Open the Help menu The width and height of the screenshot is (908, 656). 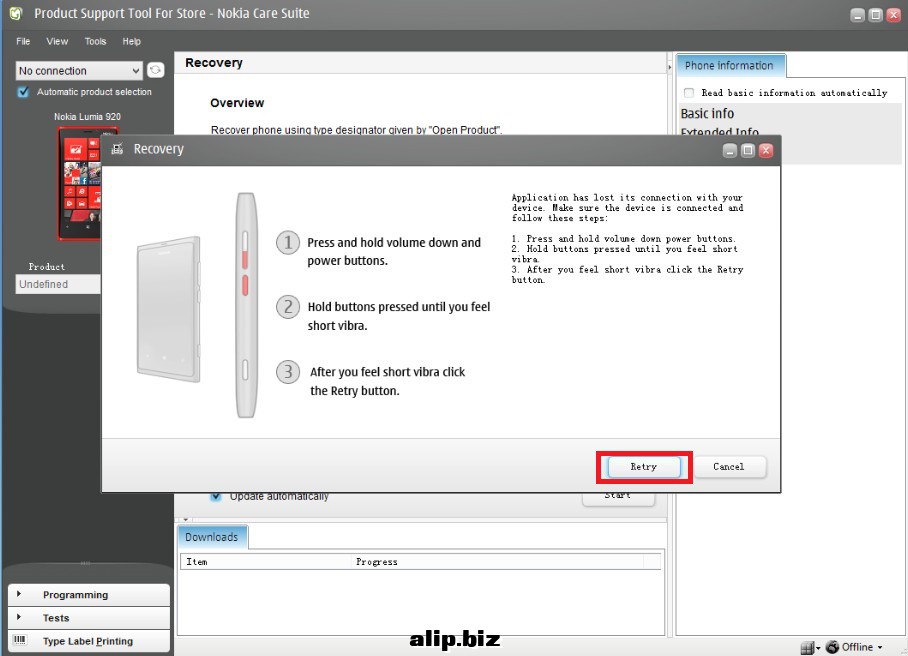[x=131, y=41]
